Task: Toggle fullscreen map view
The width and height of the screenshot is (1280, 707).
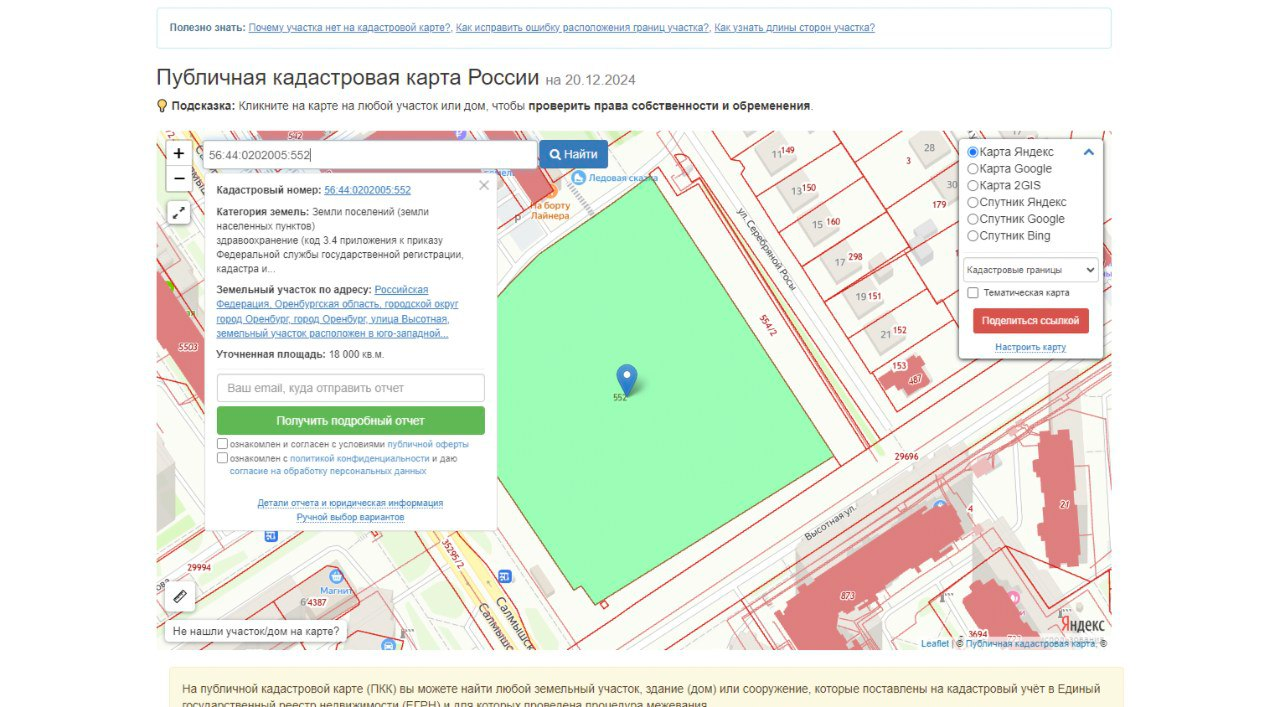Action: (x=178, y=212)
